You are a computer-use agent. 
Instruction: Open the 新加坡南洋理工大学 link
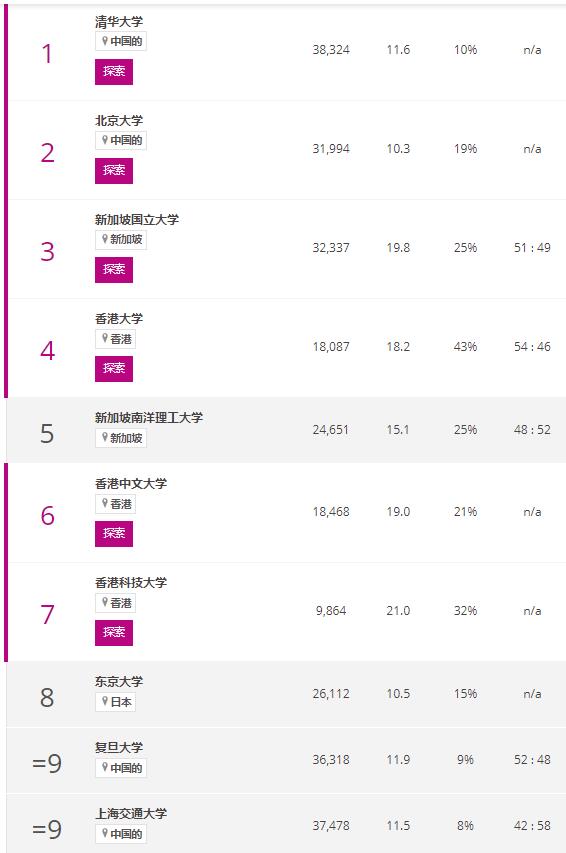pos(149,418)
